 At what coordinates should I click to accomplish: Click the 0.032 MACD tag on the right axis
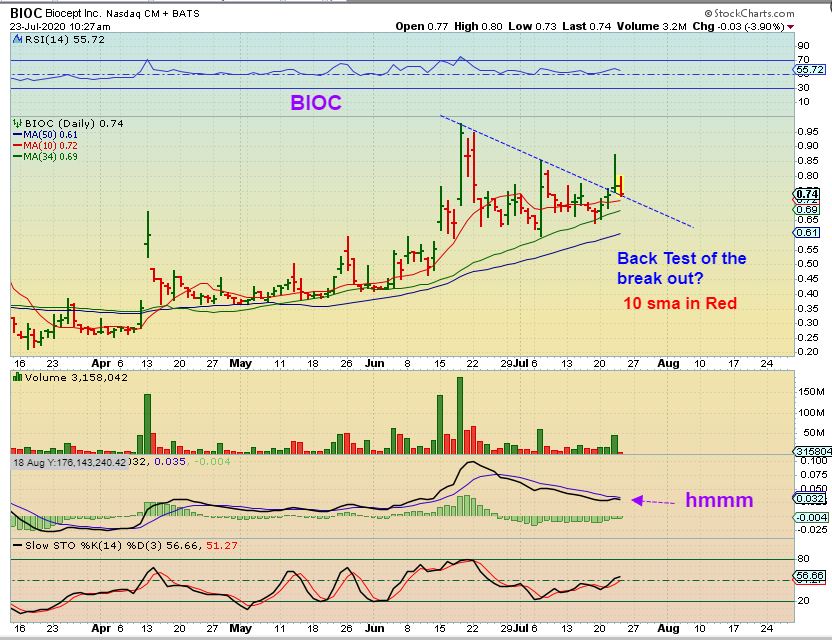(x=810, y=498)
